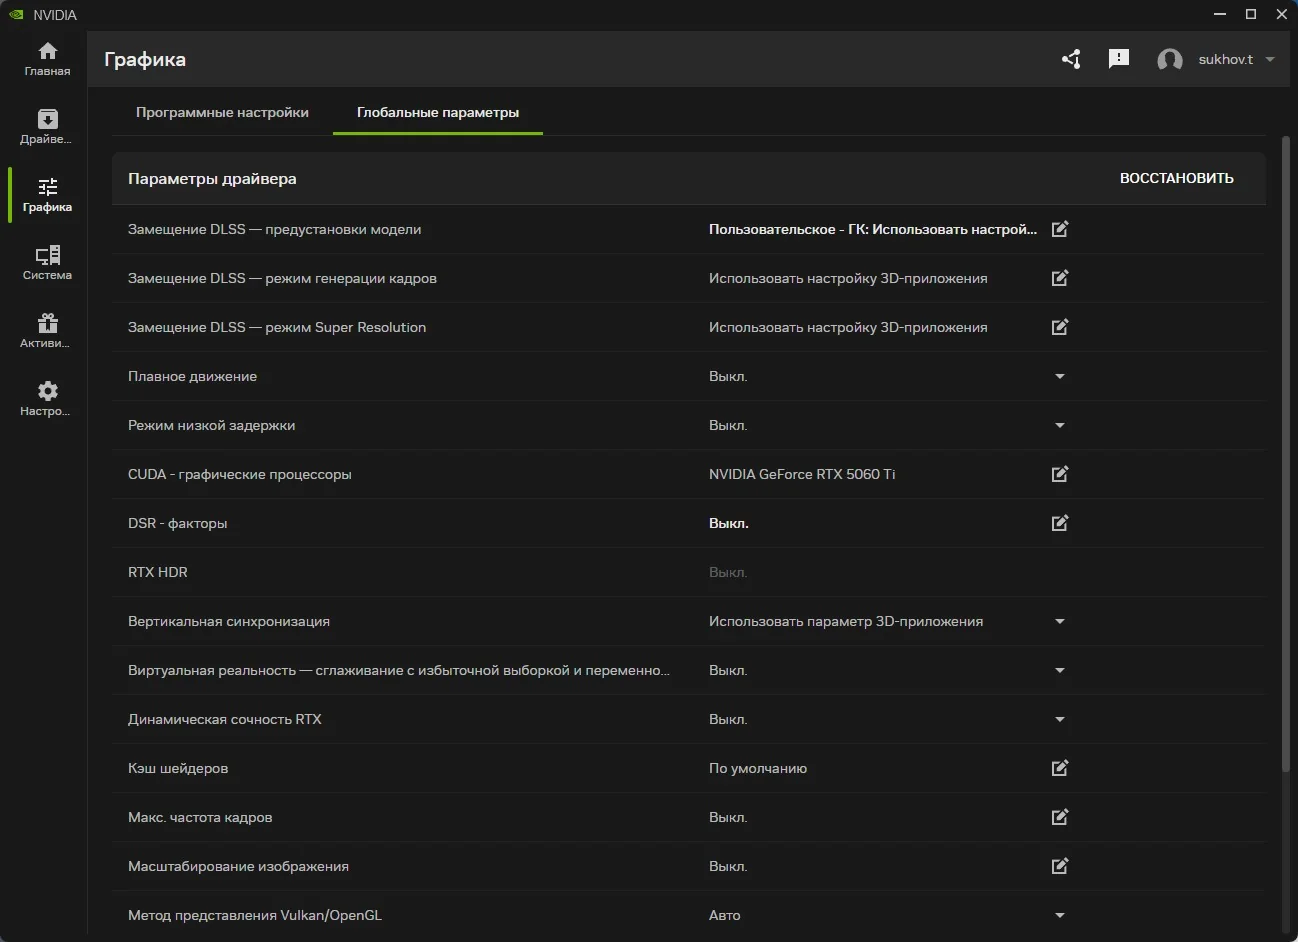Open the sukhov.t account dropdown arrow
The width and height of the screenshot is (1298, 942).
pyautogui.click(x=1270, y=59)
